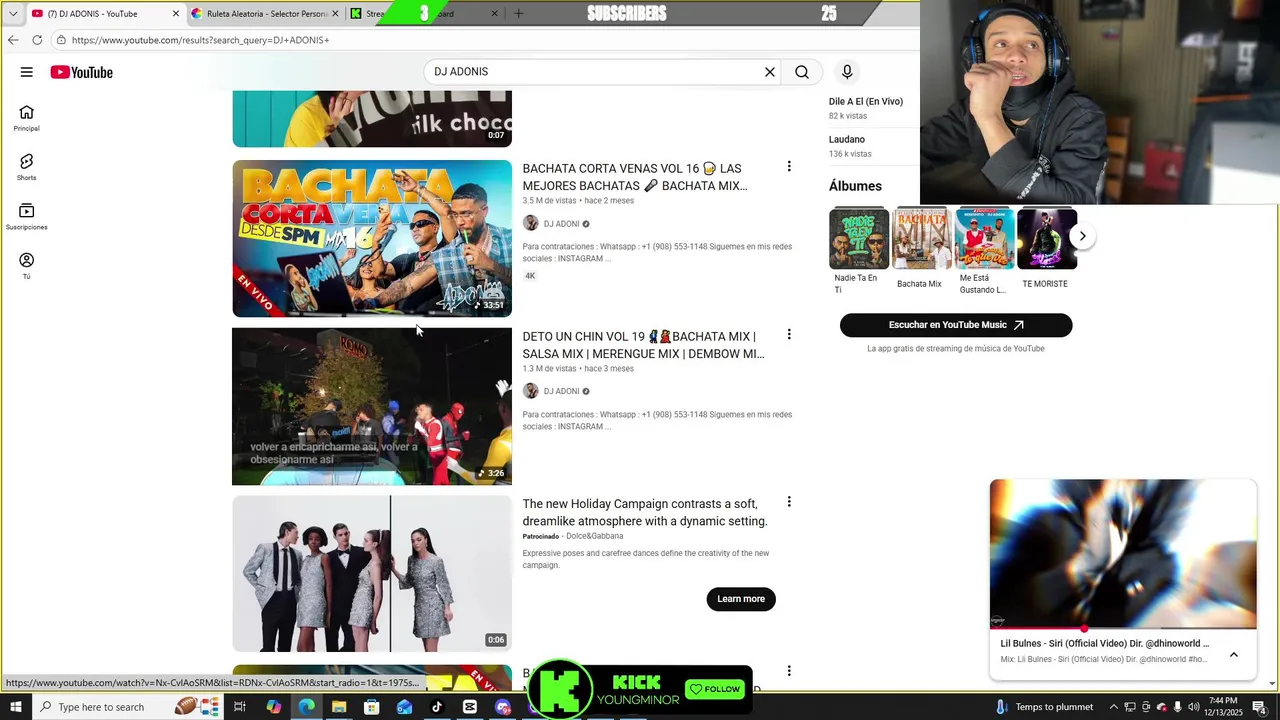Open options menu for the Dolce&Gabbana ad
This screenshot has width=1280, height=720.
[x=789, y=502]
